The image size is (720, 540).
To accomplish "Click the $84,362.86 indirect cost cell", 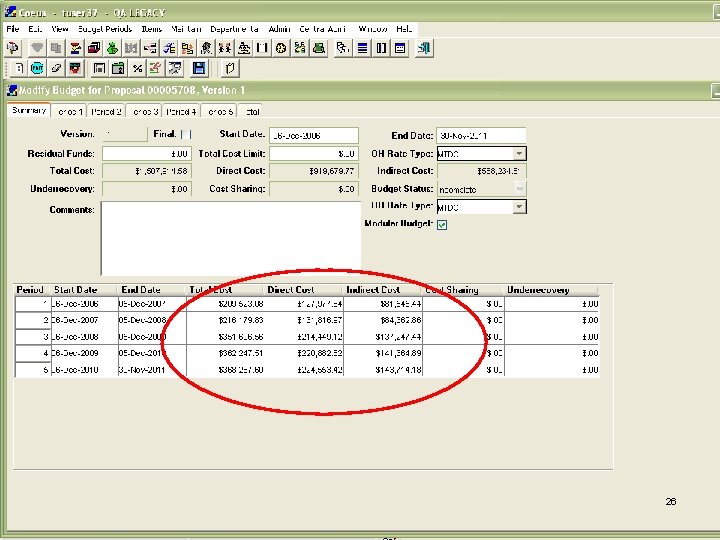I will click(x=383, y=320).
